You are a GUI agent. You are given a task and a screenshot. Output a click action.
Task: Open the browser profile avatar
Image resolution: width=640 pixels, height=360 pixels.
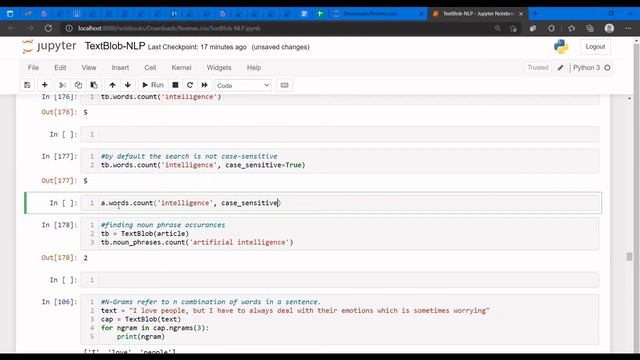609,28
